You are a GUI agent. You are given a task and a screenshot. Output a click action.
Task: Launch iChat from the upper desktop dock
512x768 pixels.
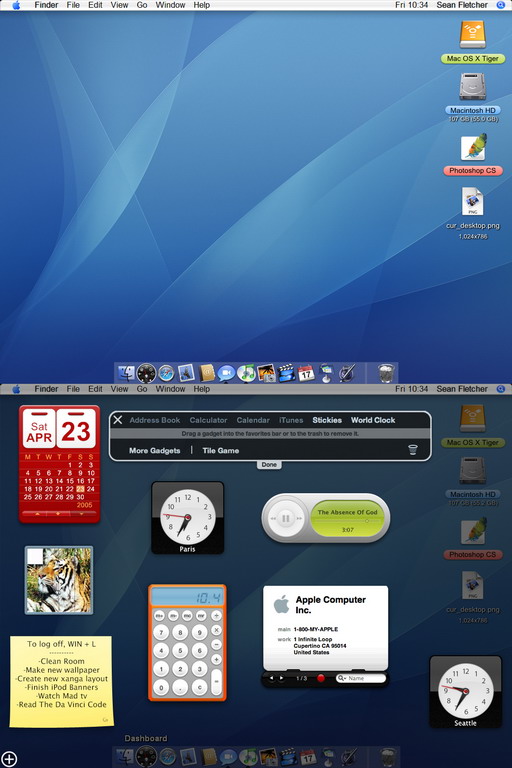pos(226,373)
